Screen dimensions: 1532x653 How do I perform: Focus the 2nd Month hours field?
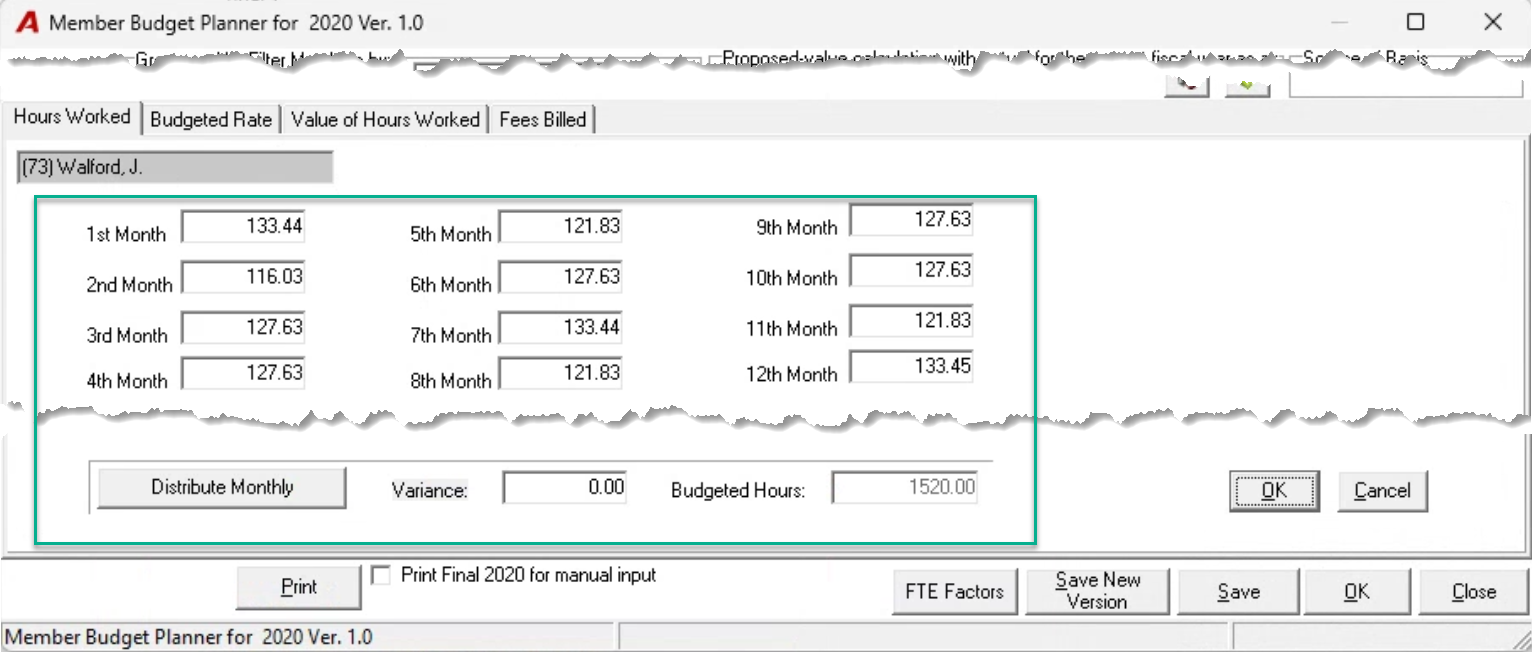pyautogui.click(x=243, y=276)
